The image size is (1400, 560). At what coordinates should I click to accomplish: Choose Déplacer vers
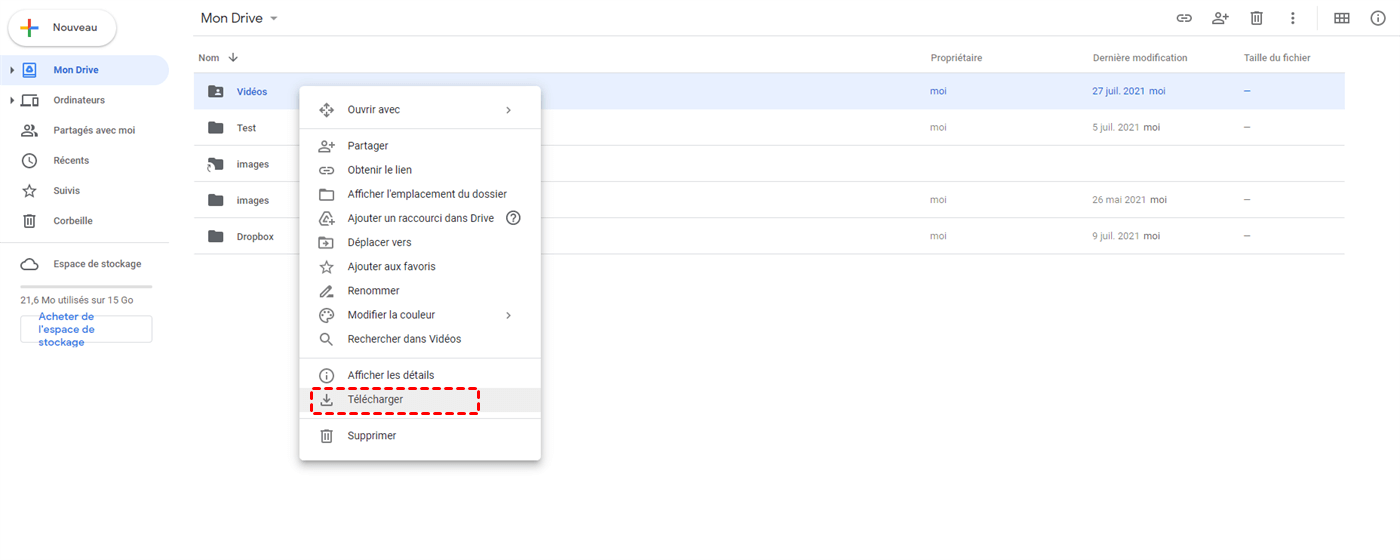(420, 242)
